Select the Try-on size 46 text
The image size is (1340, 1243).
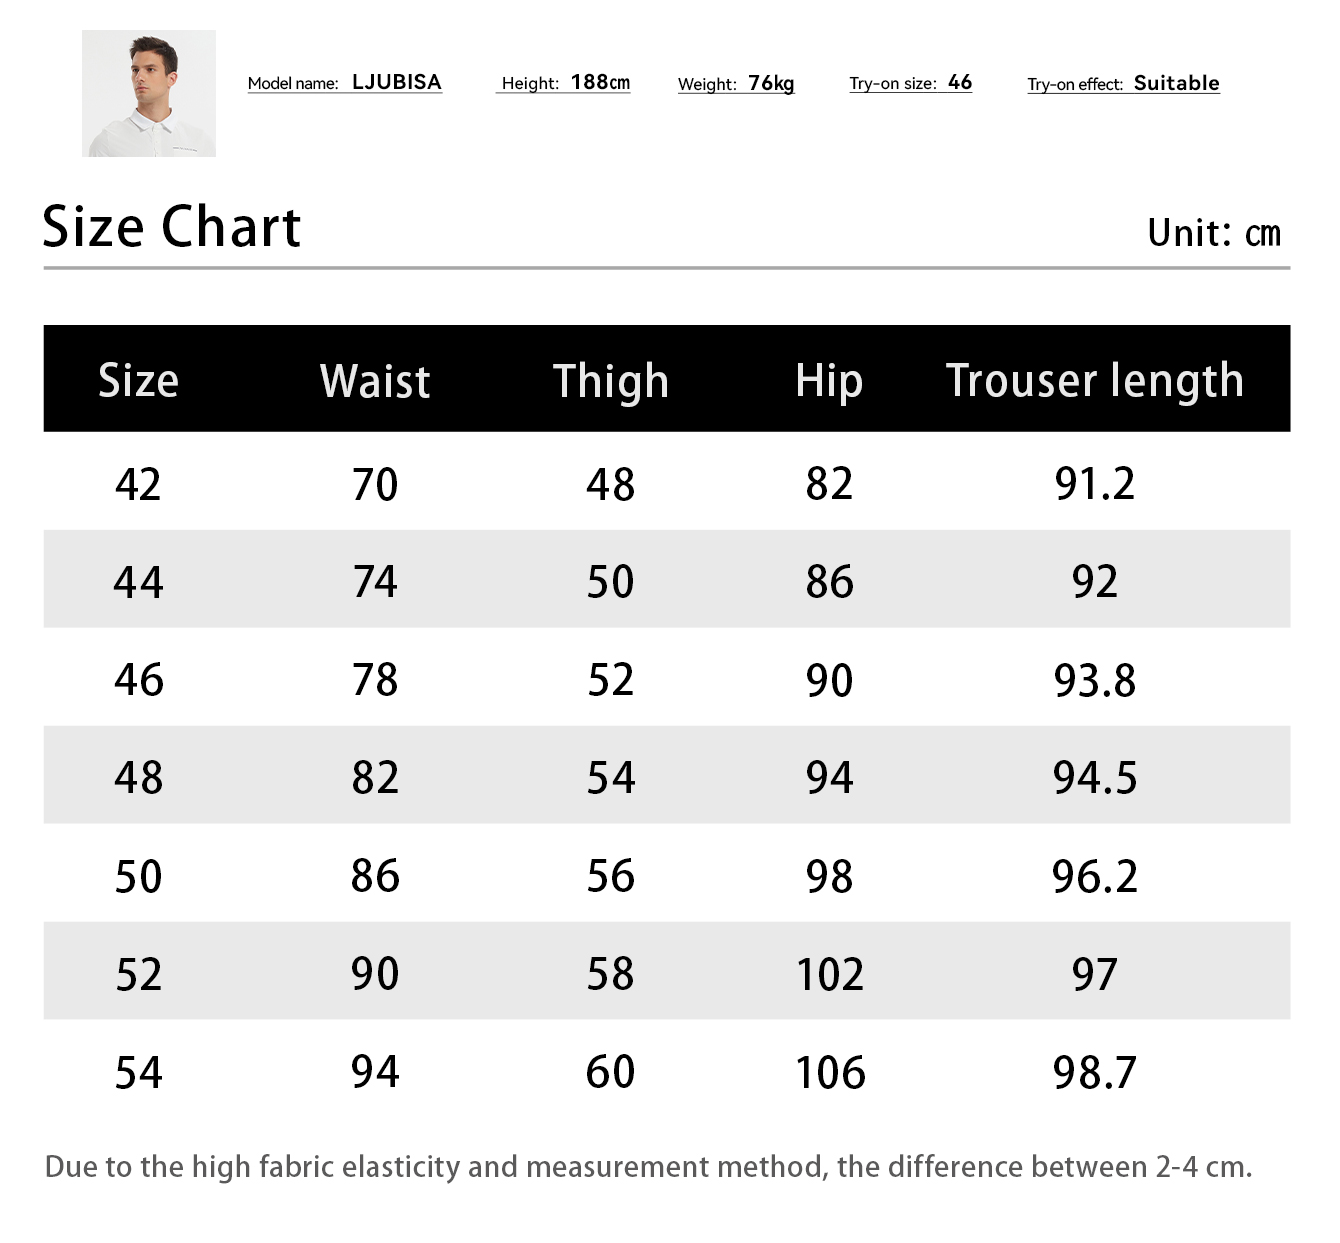pos(910,83)
